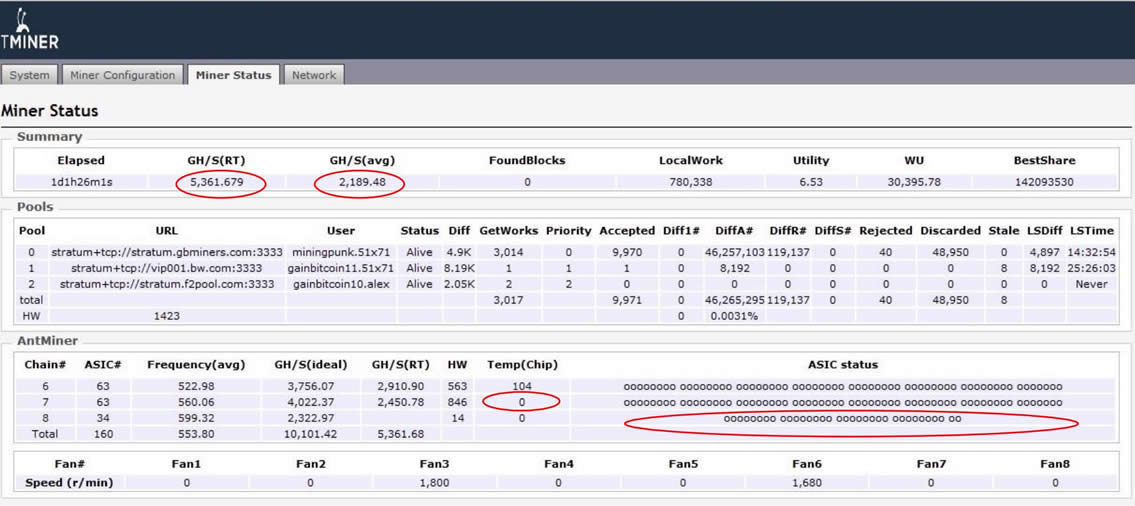The height and width of the screenshot is (506, 1135).
Task: Click the Fan3 speed value 1,800
Action: point(434,482)
